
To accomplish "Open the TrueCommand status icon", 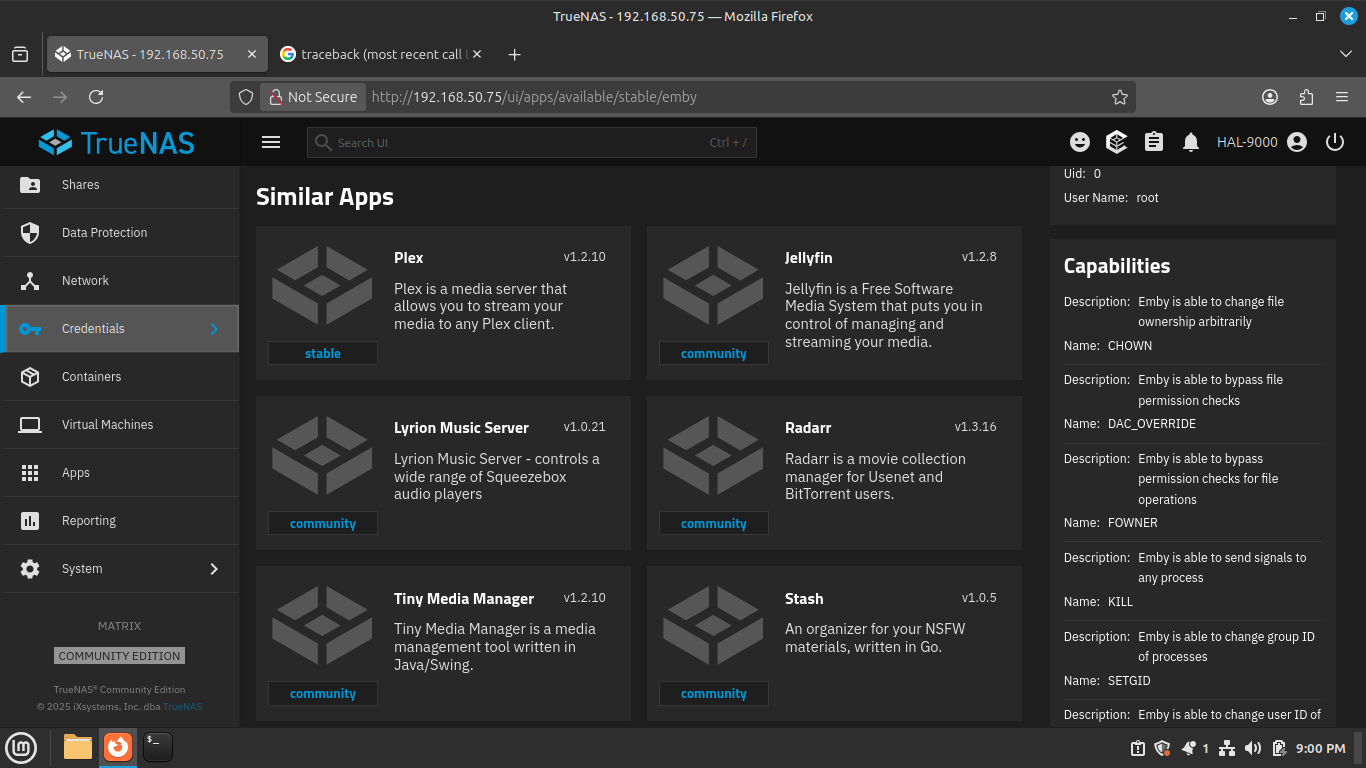I will click(1116, 142).
